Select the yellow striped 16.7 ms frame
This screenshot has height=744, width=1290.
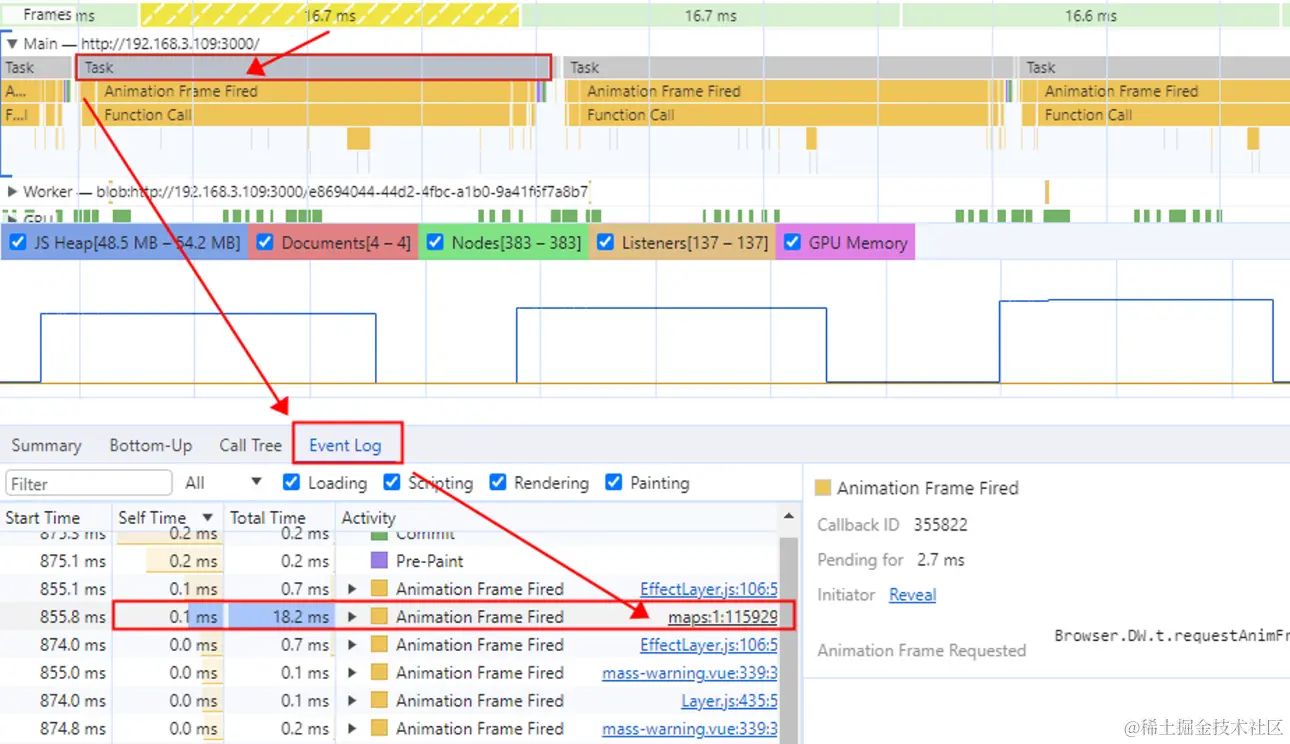tap(329, 15)
